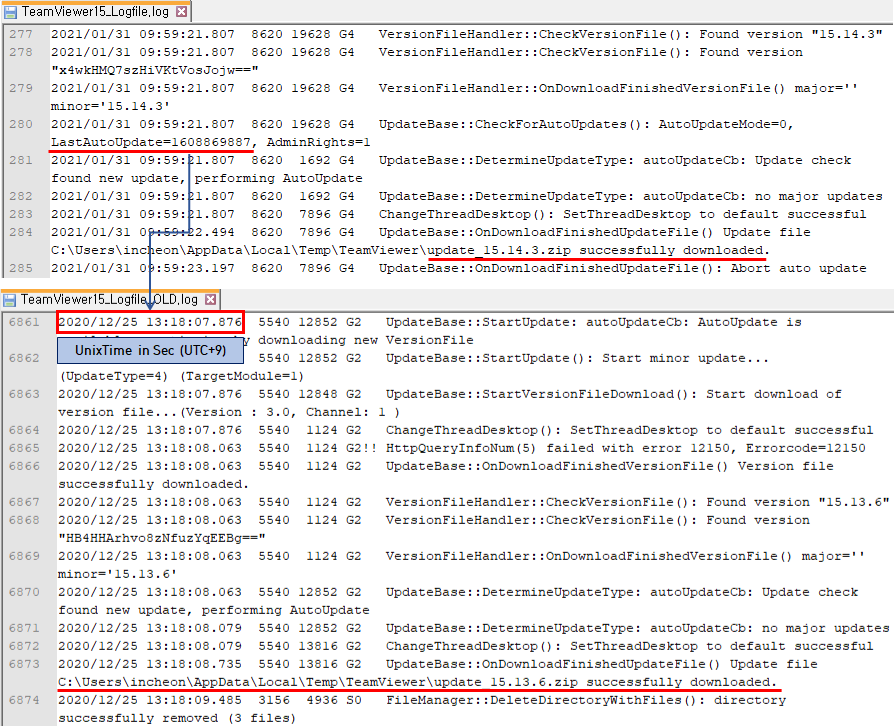Click line number 281 in margin
Screen dimensions: 894x726
[x=21, y=160]
